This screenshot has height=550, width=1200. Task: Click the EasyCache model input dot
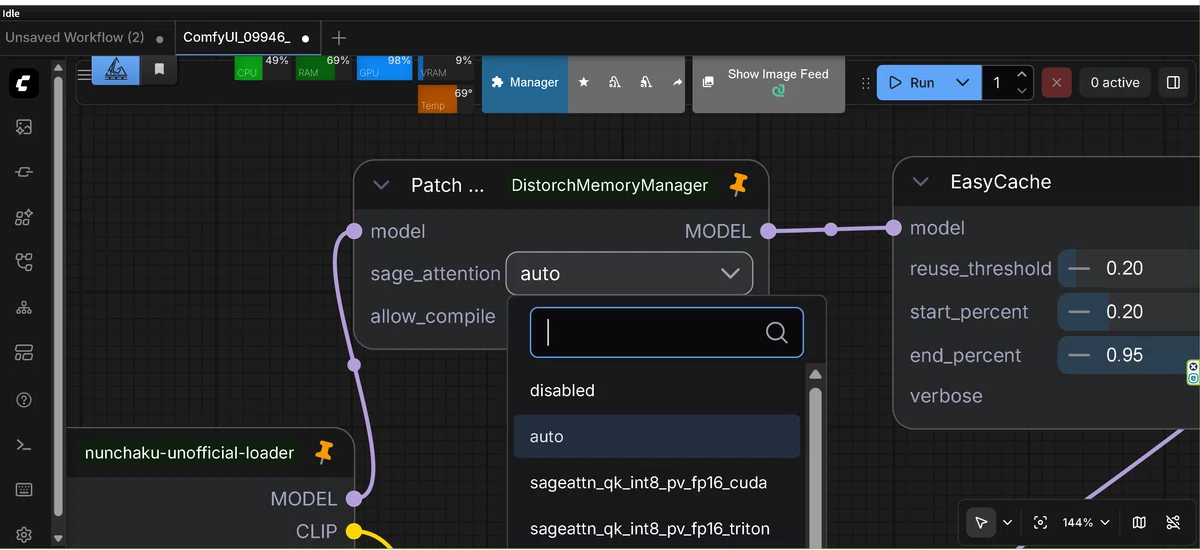tap(894, 228)
